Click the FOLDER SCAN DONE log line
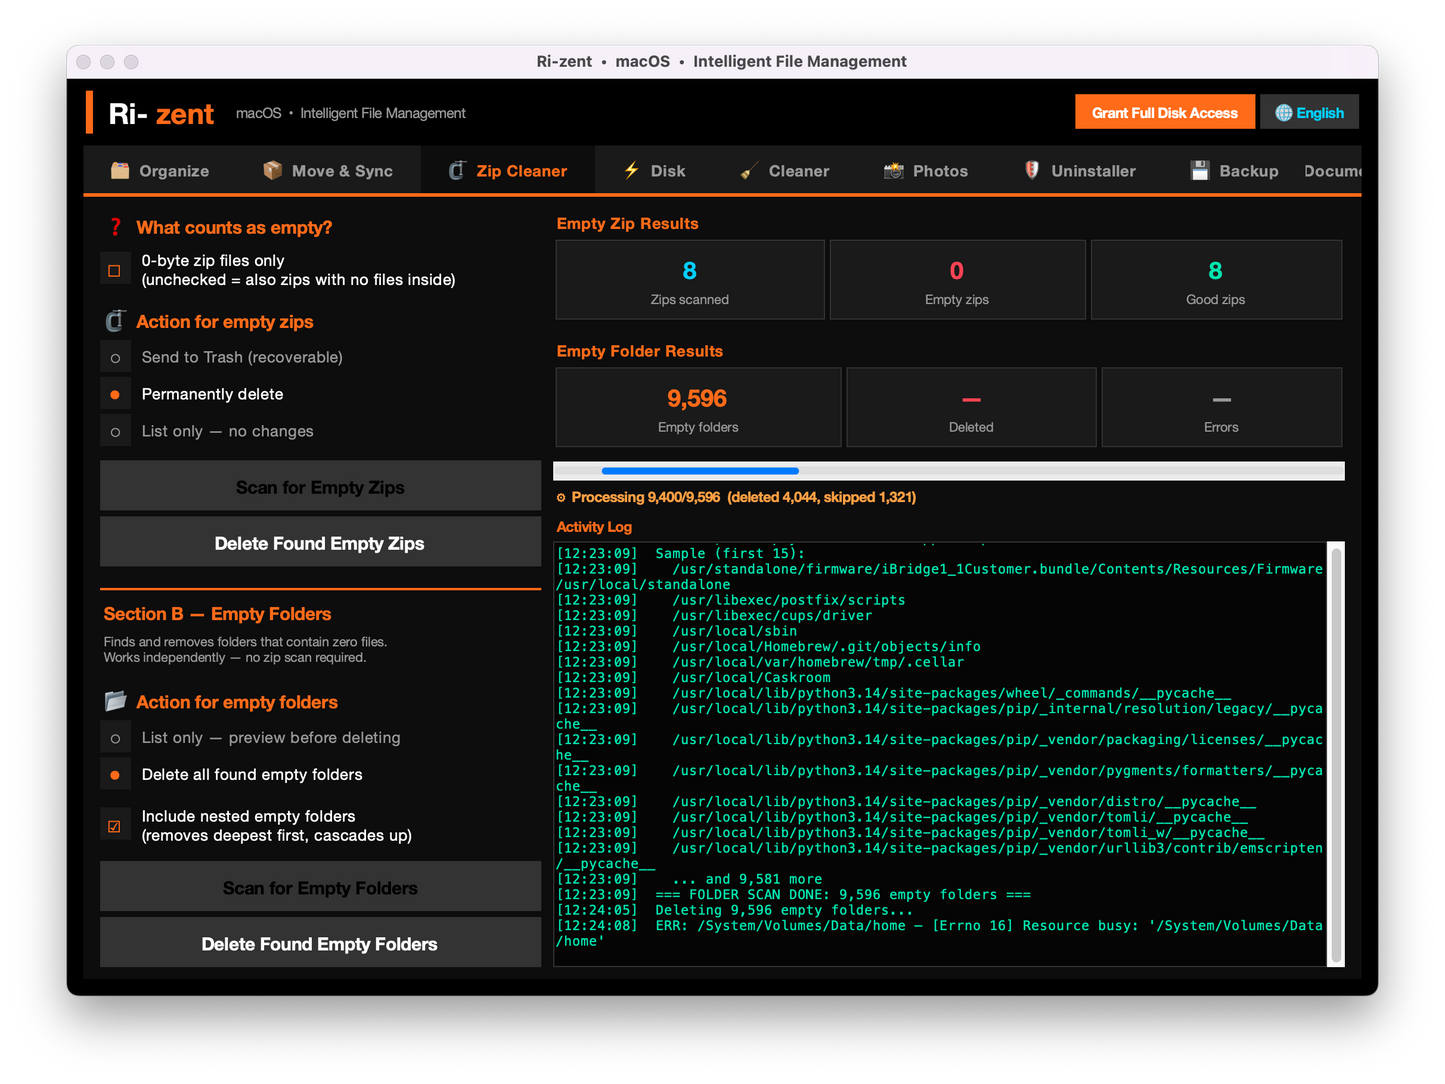The width and height of the screenshot is (1445, 1084). (x=794, y=895)
